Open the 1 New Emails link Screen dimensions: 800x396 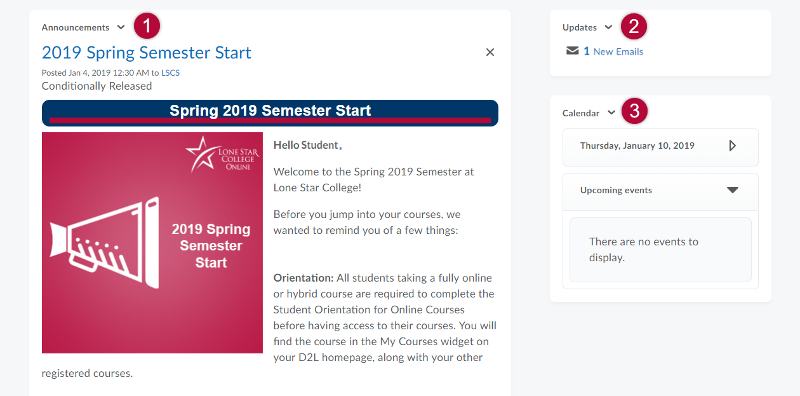[613, 52]
